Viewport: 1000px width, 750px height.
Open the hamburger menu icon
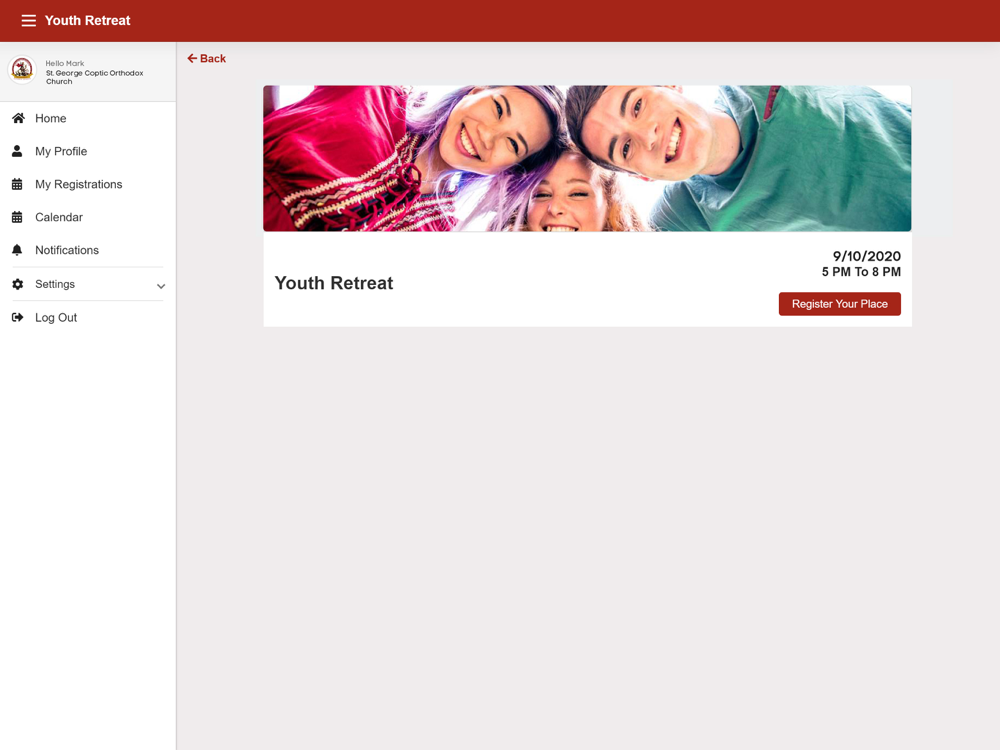point(29,20)
